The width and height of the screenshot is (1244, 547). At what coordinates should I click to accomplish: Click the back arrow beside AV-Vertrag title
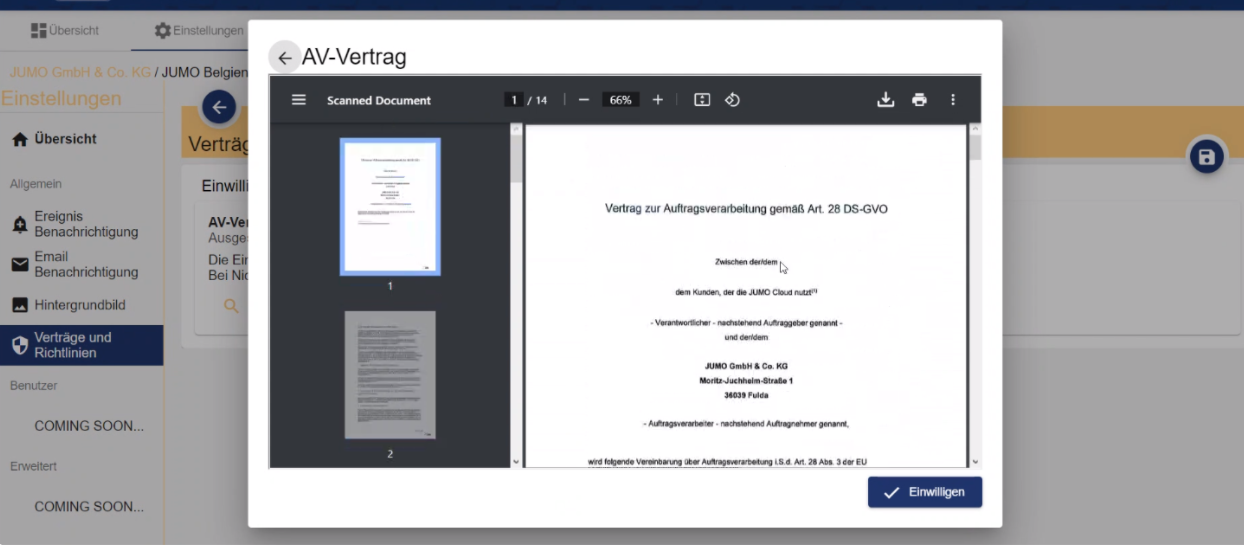tap(285, 58)
